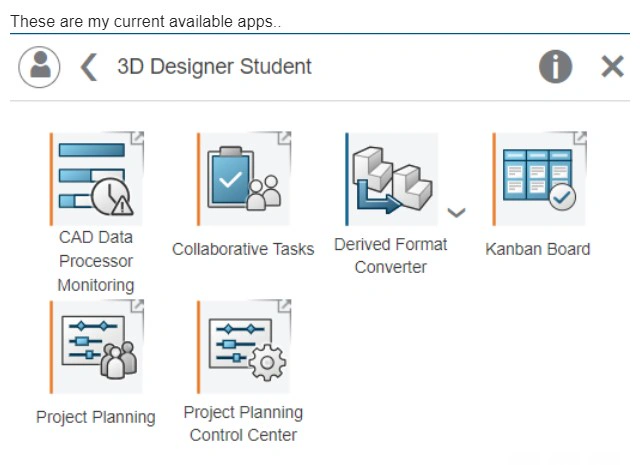Click the Derived Format Converter blocks icon
Screen dimensions: 640x465
point(392,179)
